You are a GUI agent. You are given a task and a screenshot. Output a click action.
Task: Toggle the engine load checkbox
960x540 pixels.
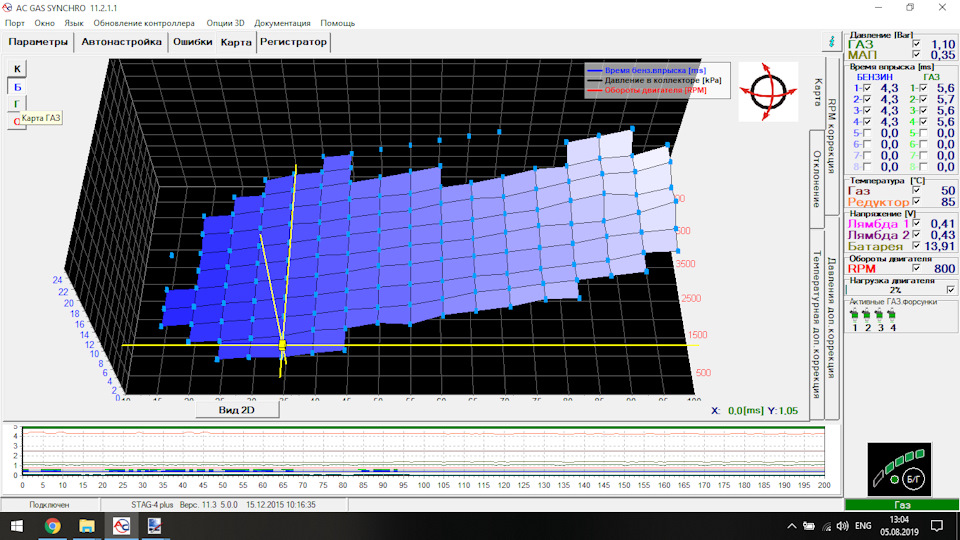(950, 290)
